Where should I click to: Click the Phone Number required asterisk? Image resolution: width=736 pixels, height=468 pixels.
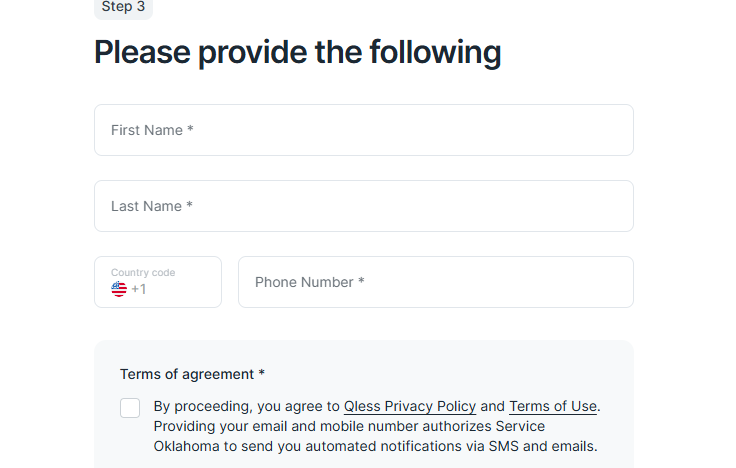click(x=361, y=281)
